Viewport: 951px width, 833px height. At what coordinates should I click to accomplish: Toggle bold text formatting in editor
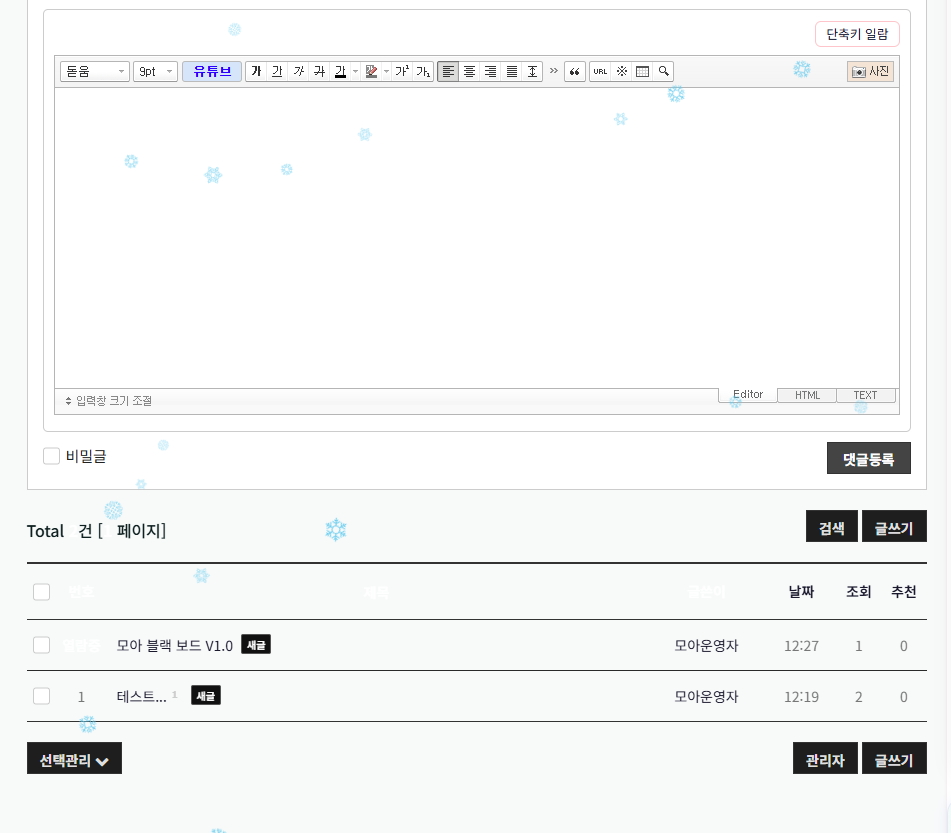click(256, 71)
